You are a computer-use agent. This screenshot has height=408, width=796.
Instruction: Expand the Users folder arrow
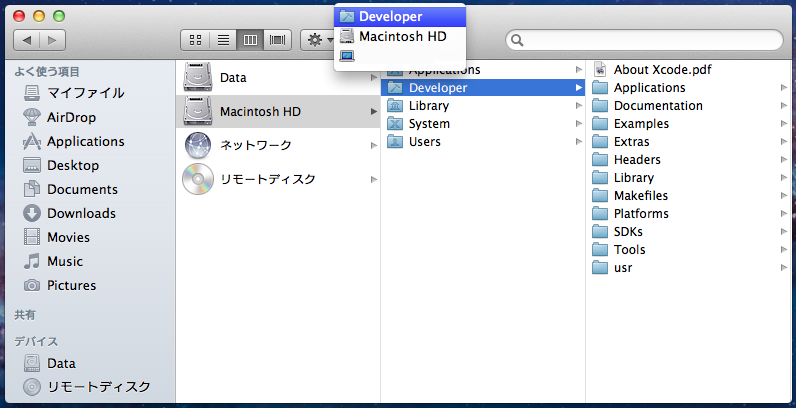[578, 142]
